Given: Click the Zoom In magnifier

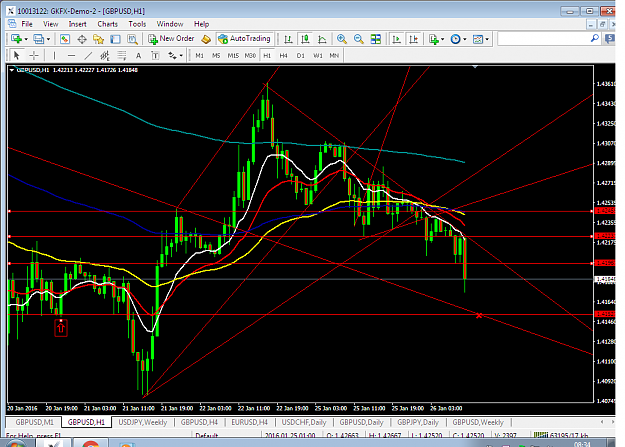Looking at the screenshot, I should pyautogui.click(x=342, y=39).
